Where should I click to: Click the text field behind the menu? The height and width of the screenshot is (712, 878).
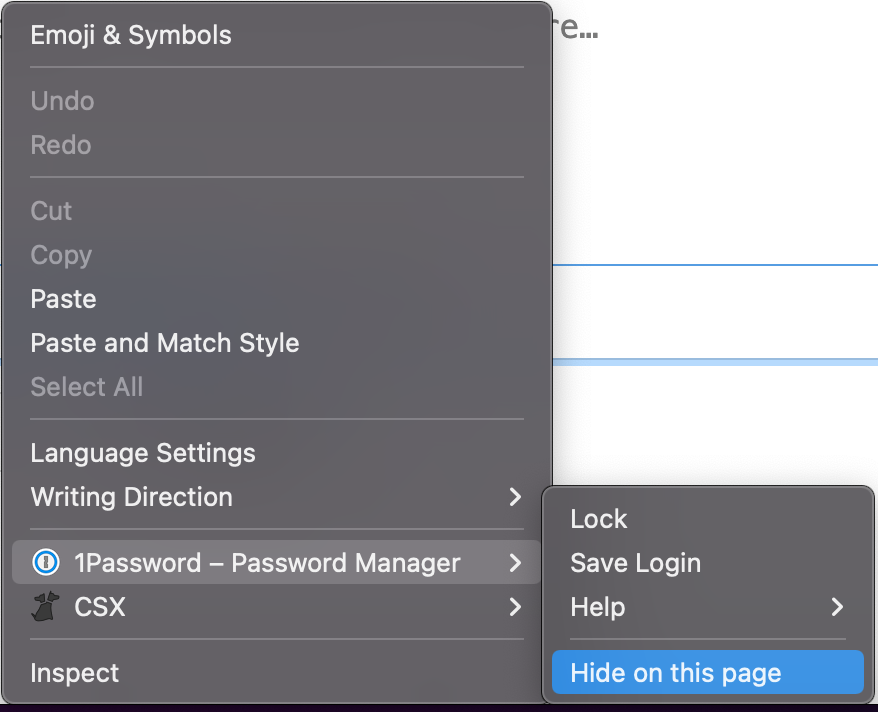(715, 312)
